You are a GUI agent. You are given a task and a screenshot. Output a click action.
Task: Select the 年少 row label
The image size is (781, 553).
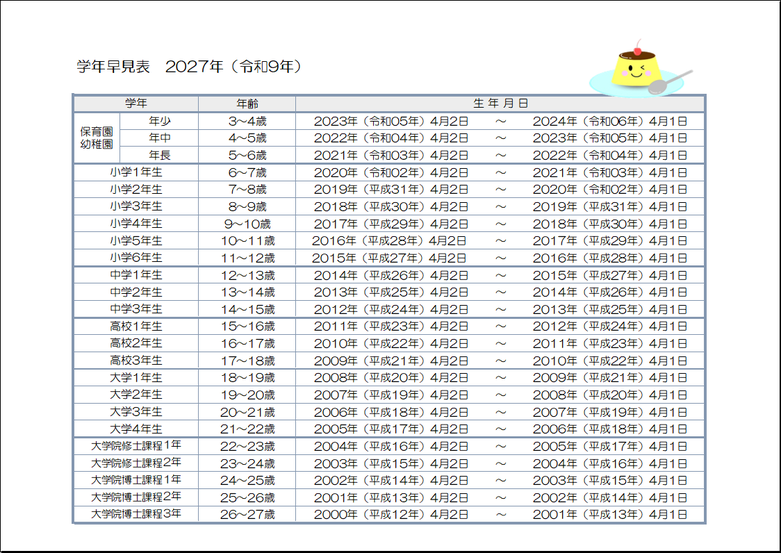click(x=159, y=121)
